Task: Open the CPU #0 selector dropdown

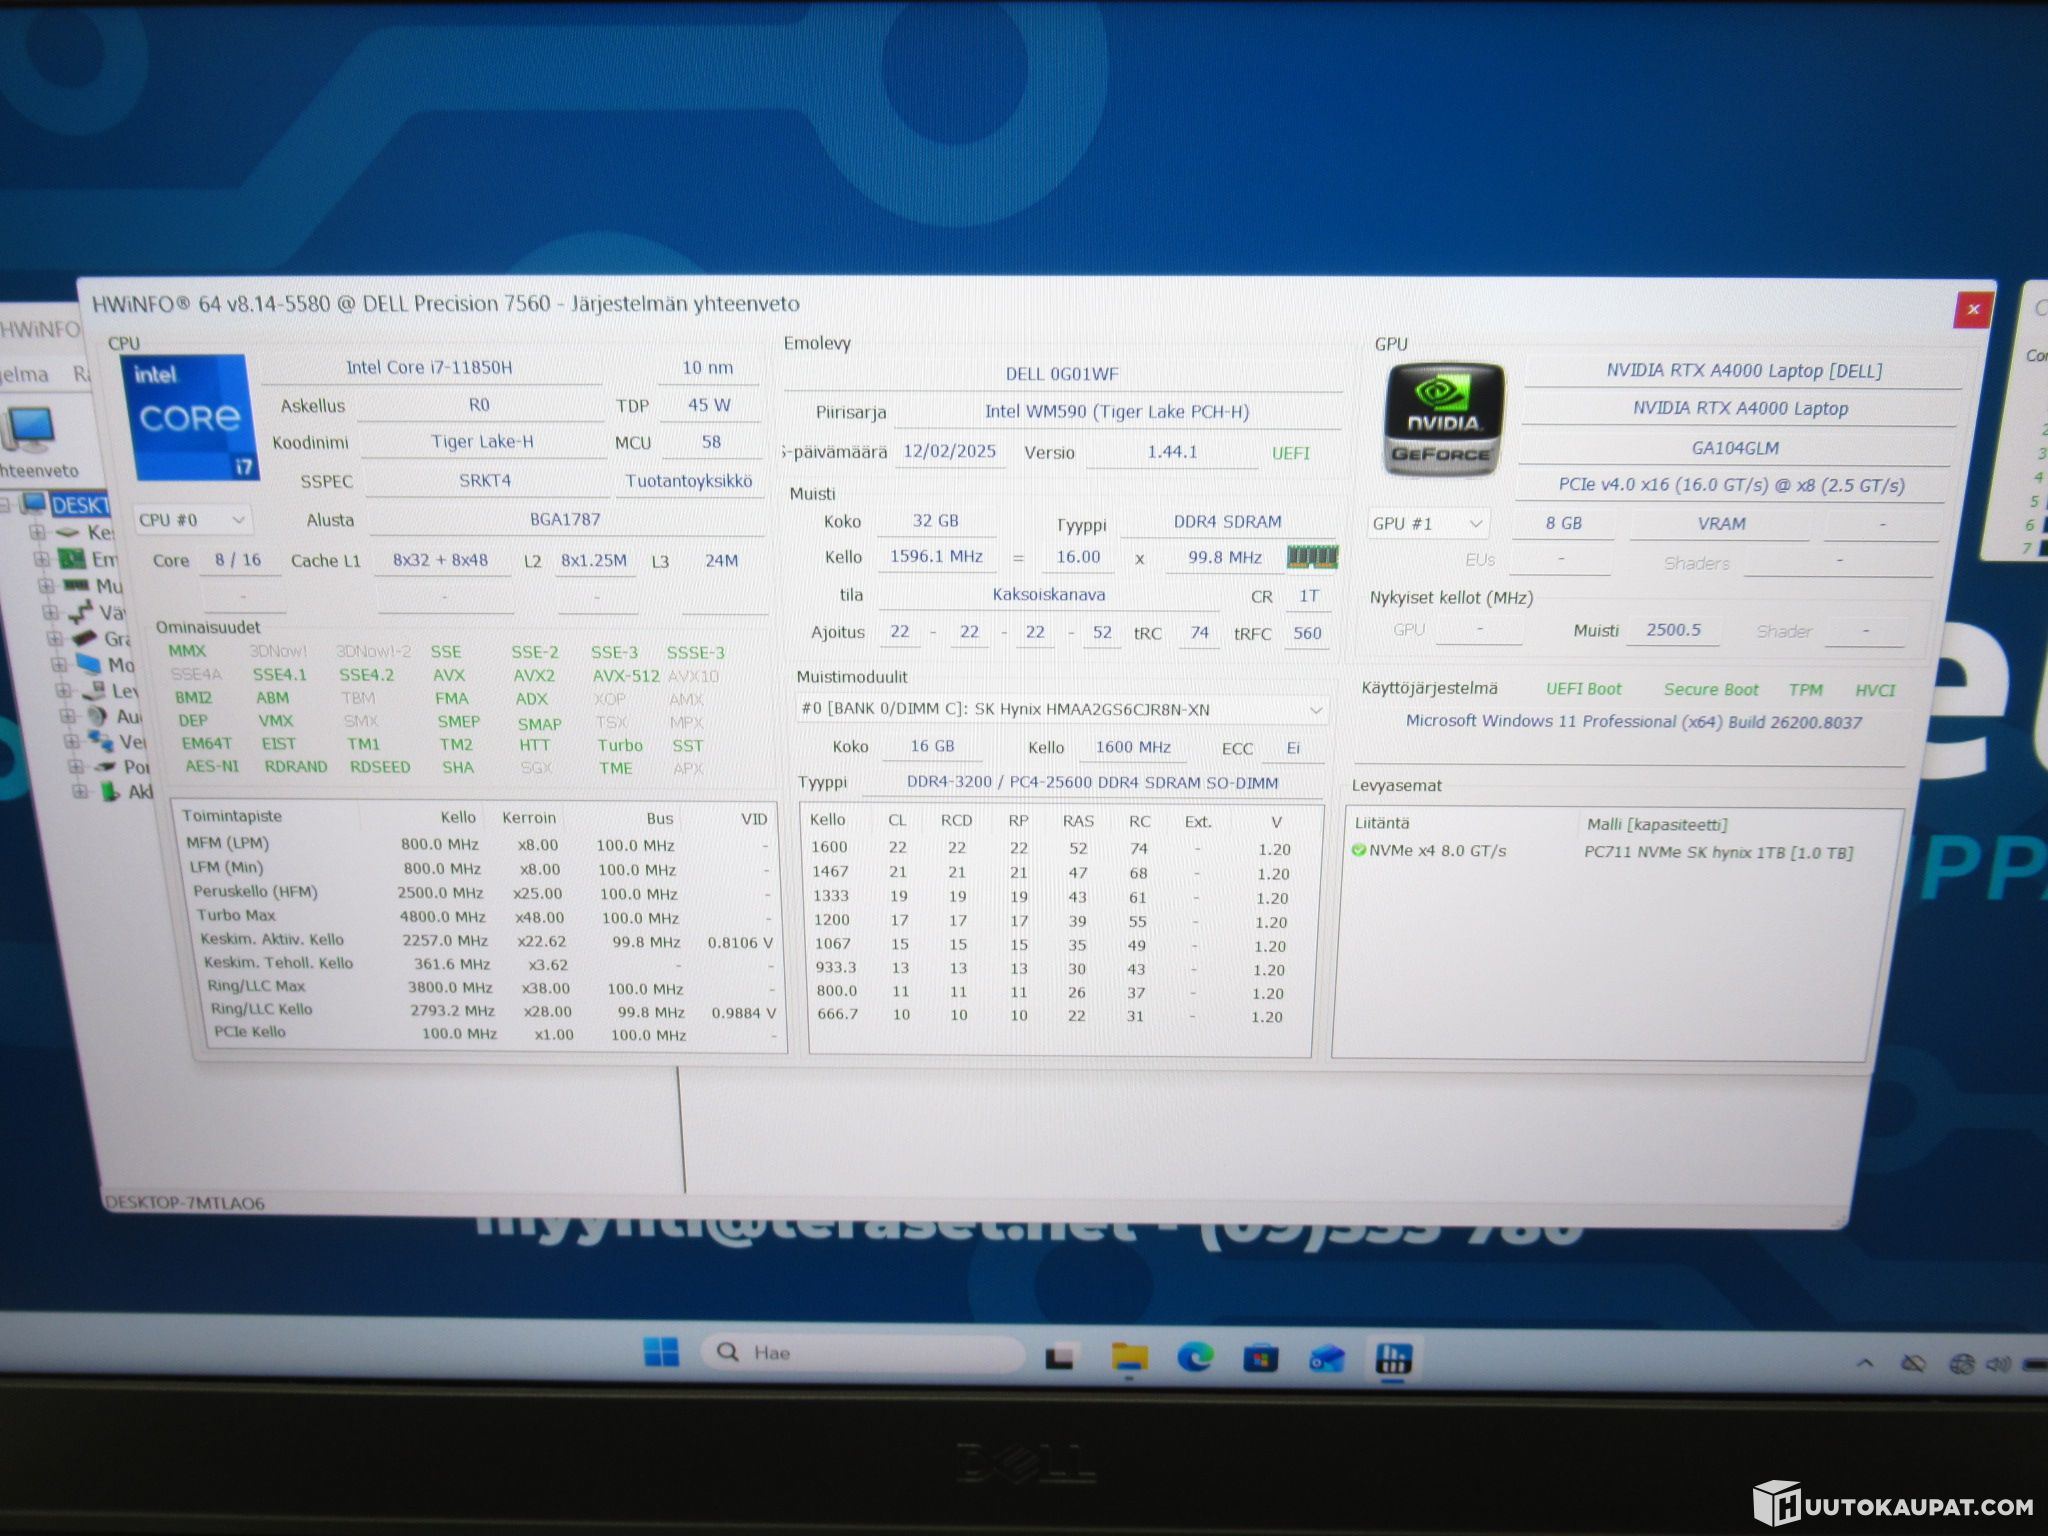Action: pos(193,520)
